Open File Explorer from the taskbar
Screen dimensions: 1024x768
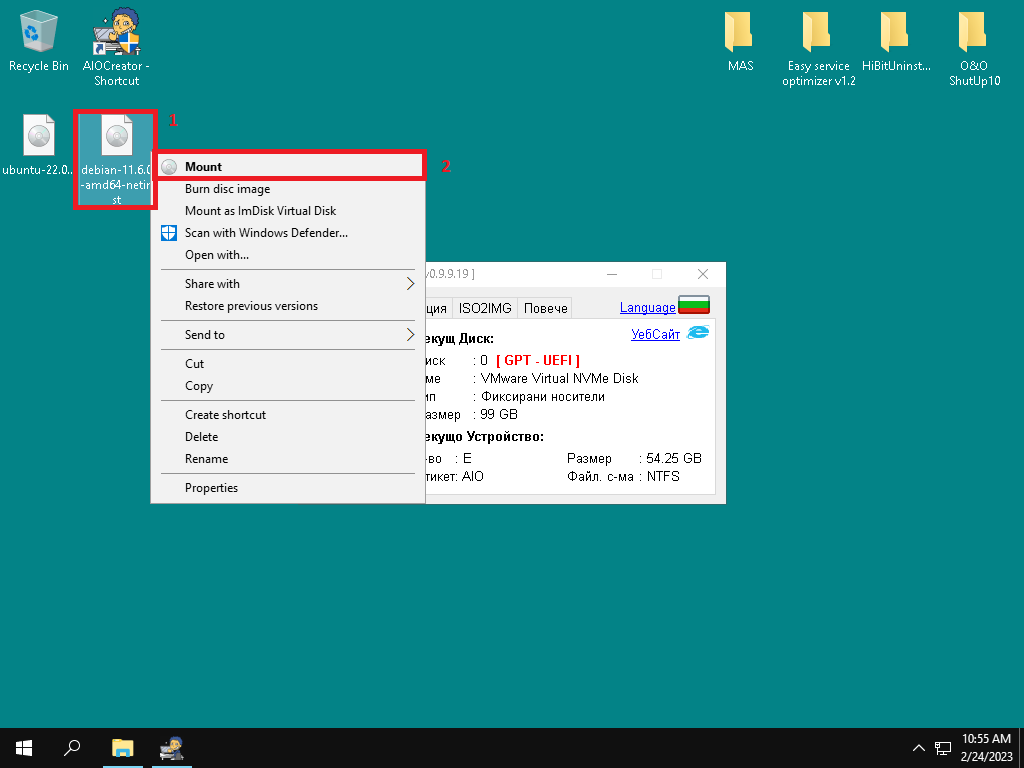(x=122, y=748)
